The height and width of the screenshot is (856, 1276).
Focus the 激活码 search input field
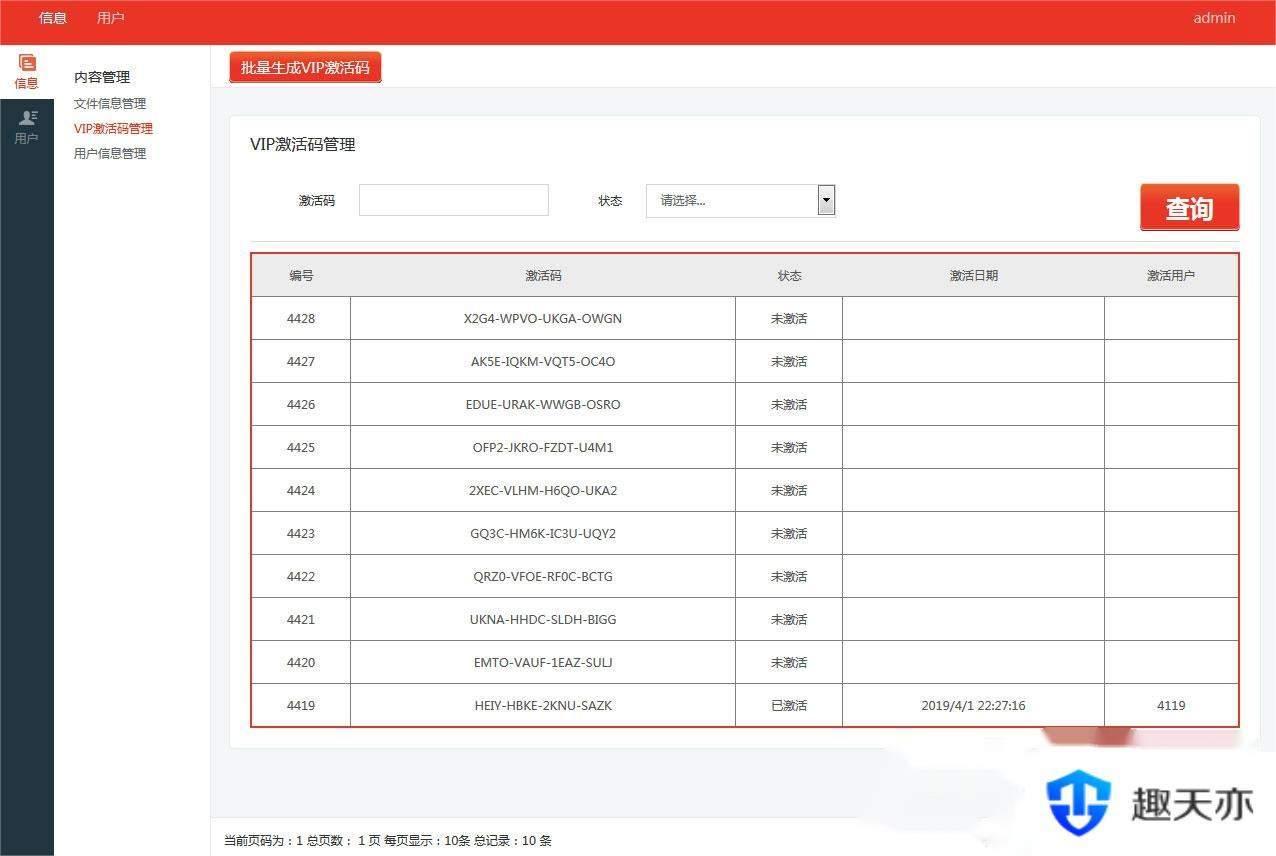point(454,200)
